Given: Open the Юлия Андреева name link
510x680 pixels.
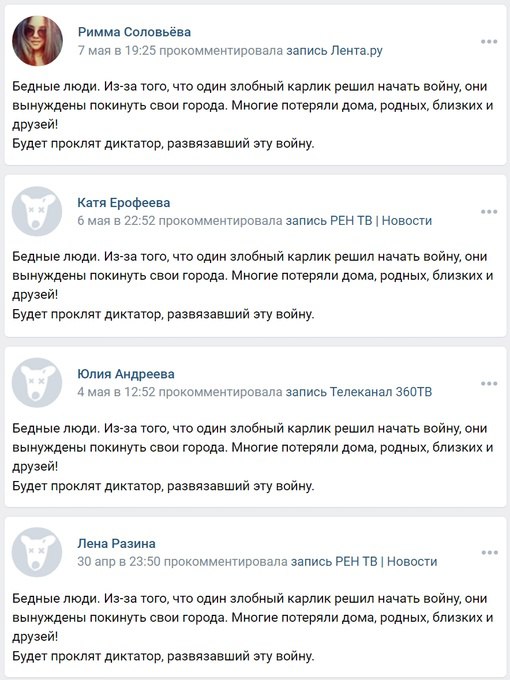Looking at the screenshot, I should coord(126,374).
